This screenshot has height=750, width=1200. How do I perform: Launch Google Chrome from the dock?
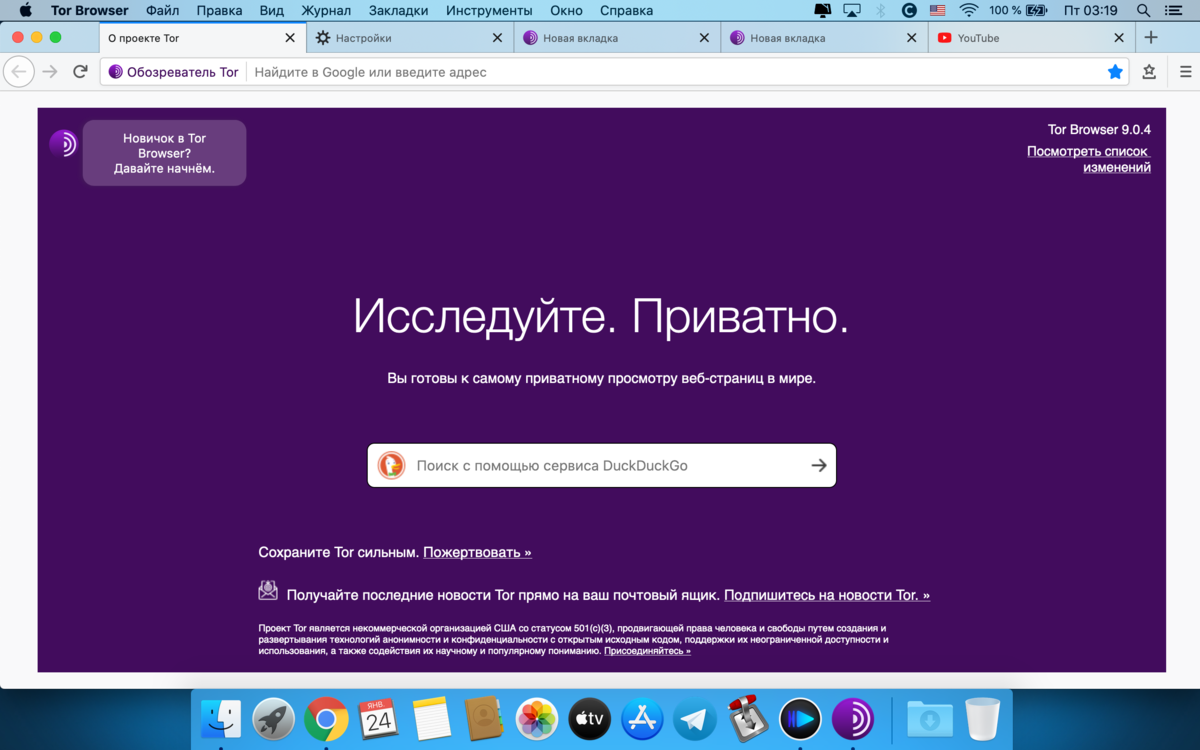point(326,718)
